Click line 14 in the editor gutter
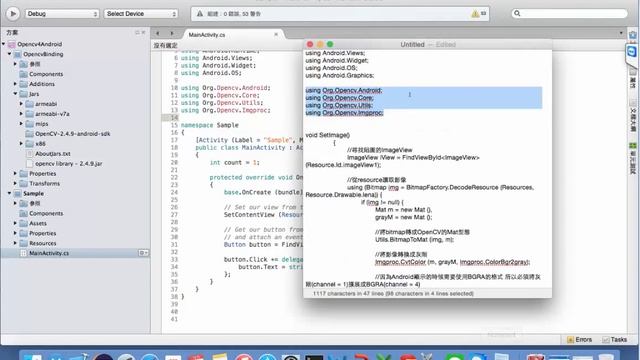Image resolution: width=640 pixels, height=360 pixels. (x=174, y=118)
